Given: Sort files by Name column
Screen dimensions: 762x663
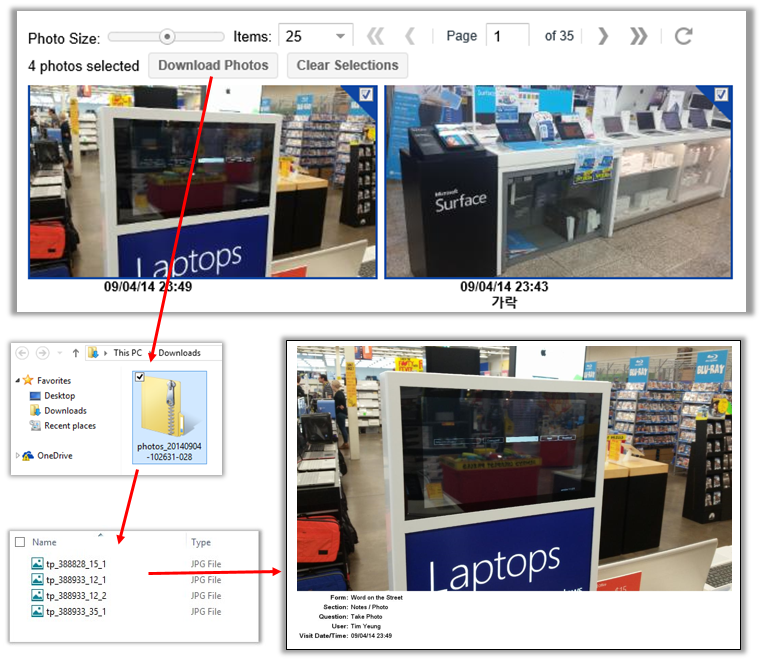Looking at the screenshot, I should (44, 542).
